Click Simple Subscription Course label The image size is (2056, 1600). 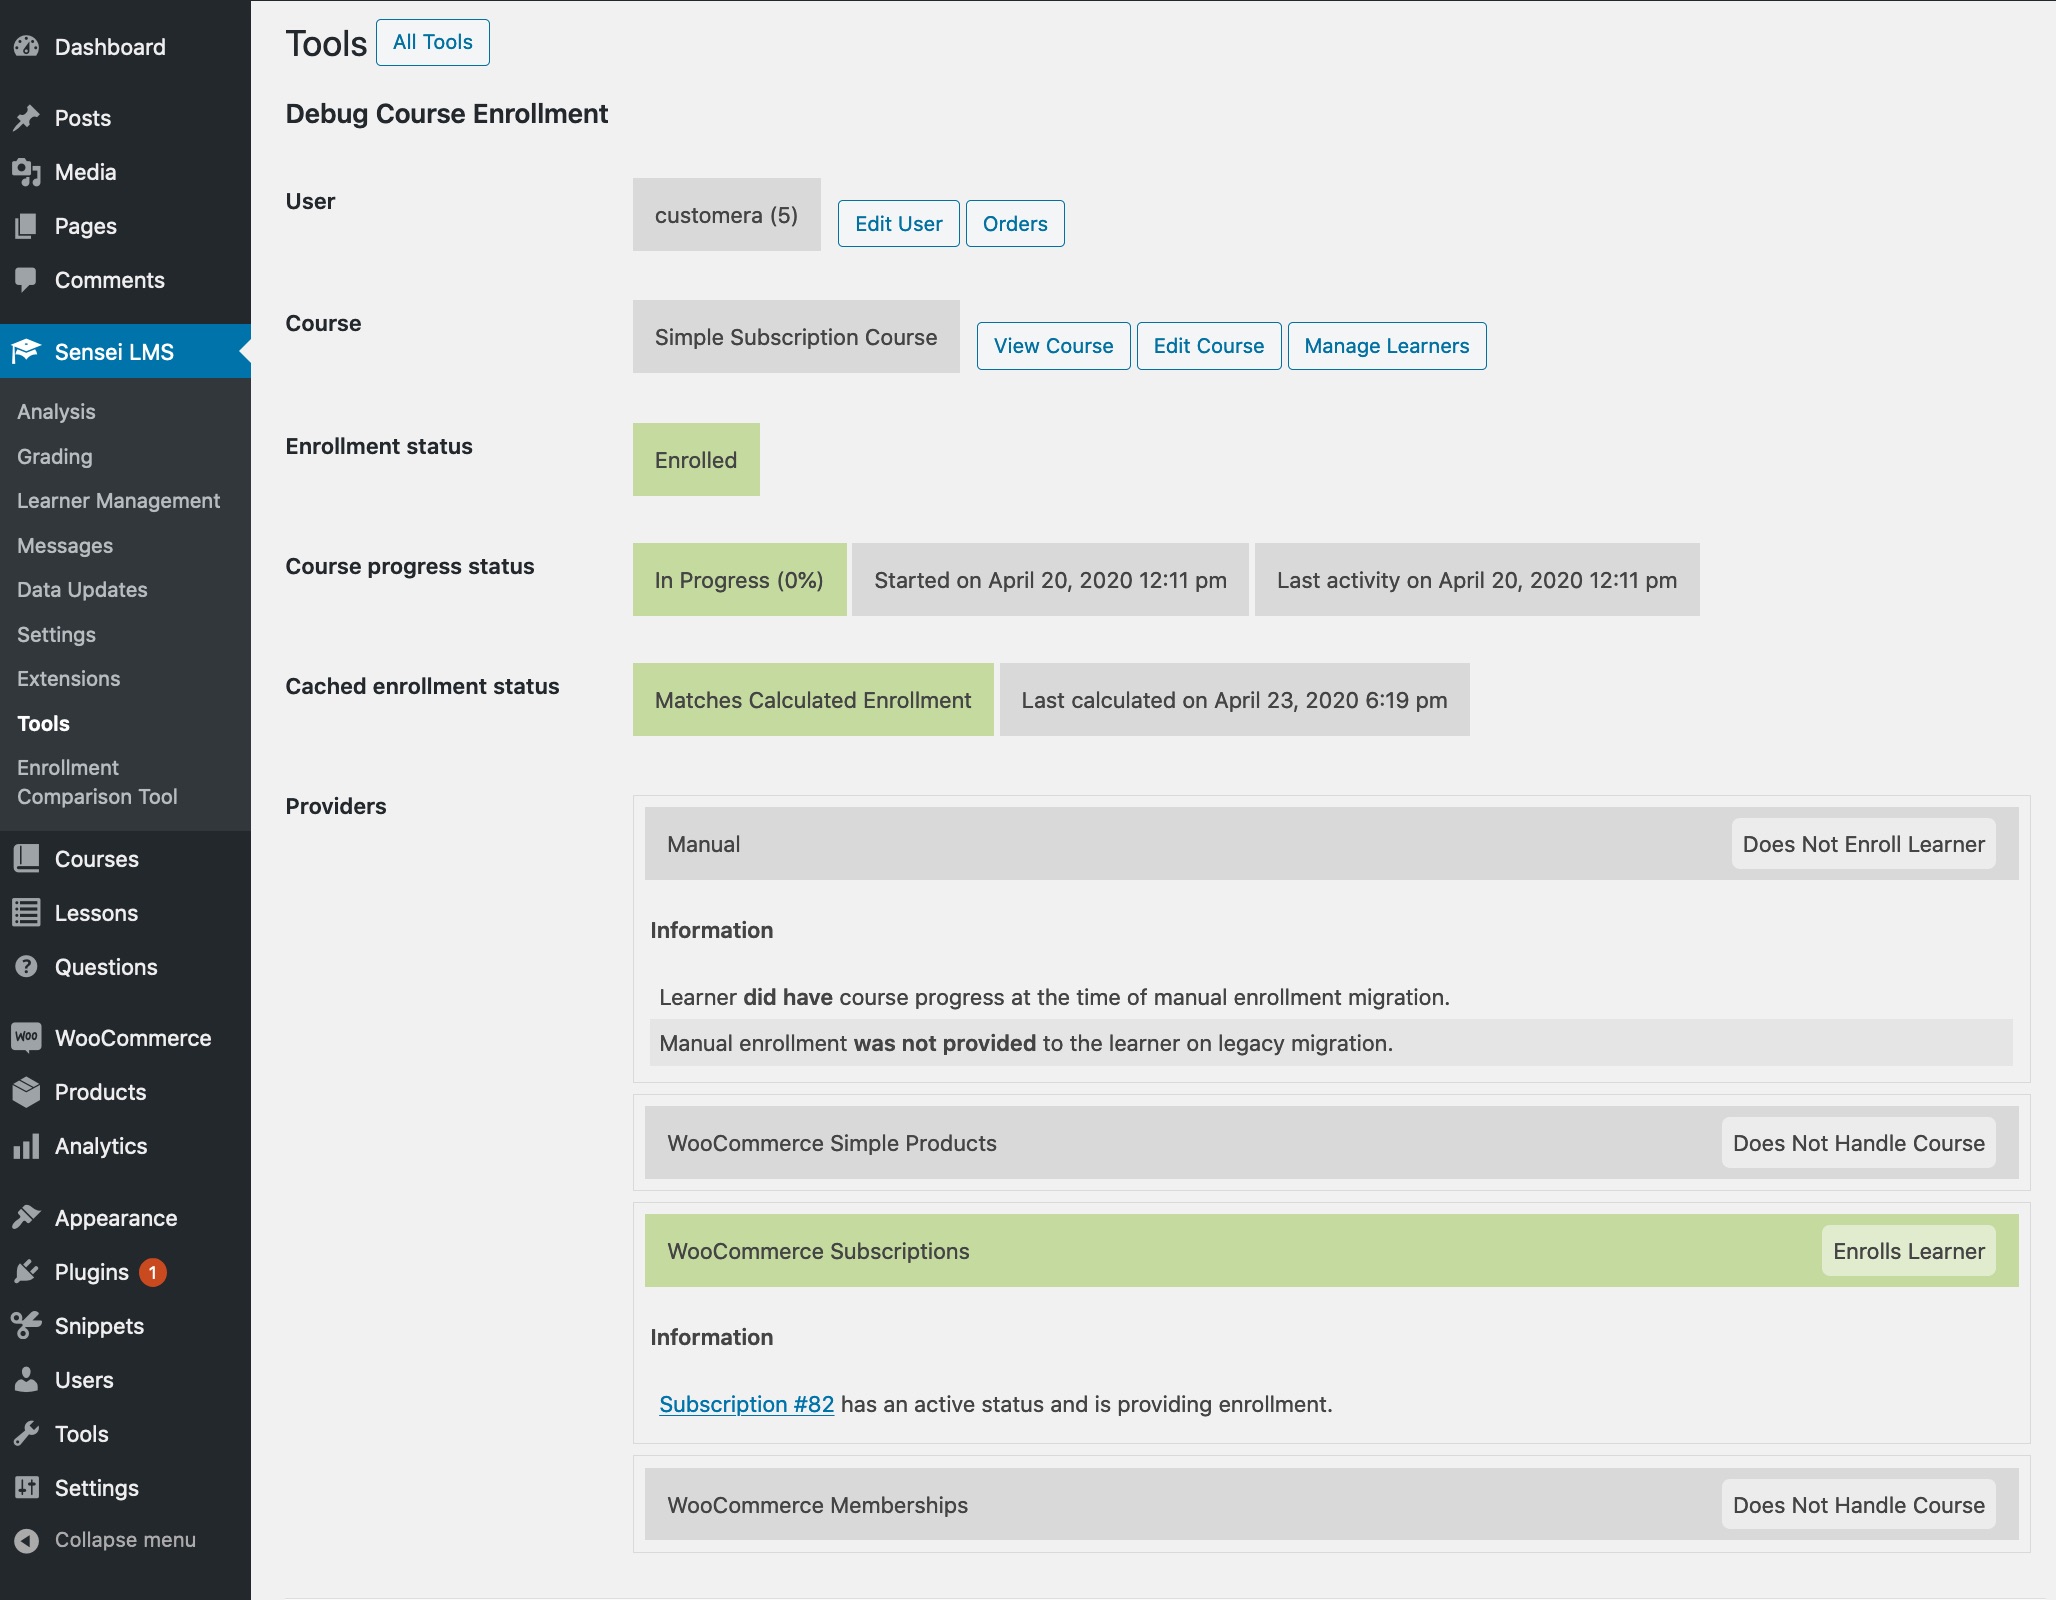796,337
